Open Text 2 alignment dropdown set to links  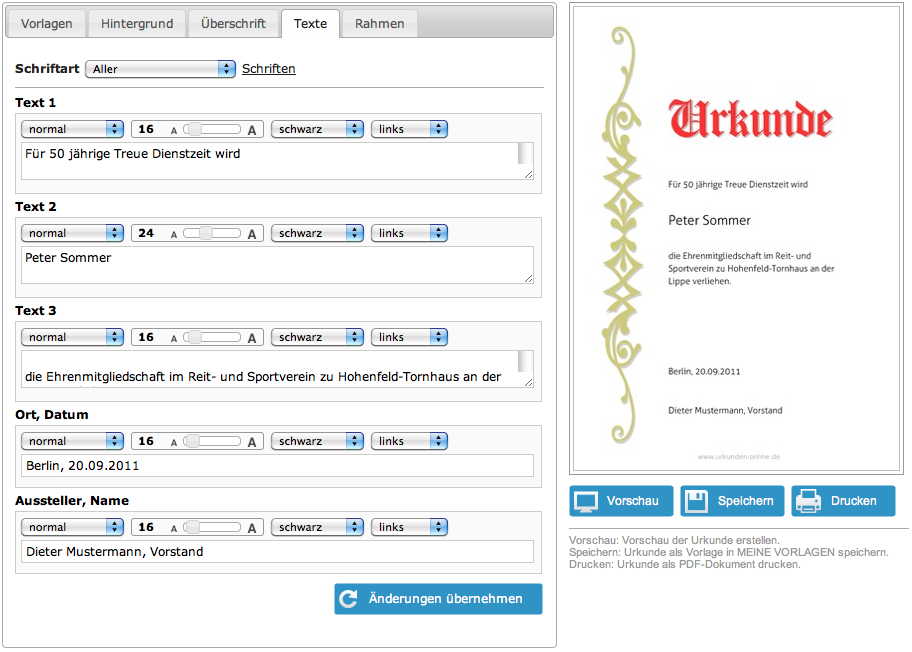point(409,233)
